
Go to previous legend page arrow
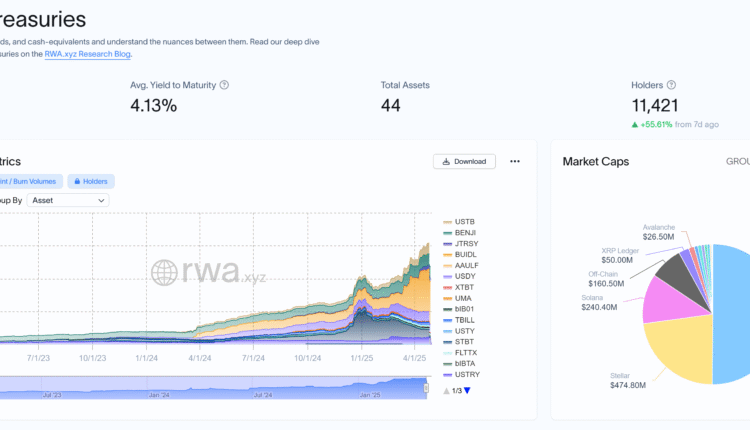[x=445, y=390]
